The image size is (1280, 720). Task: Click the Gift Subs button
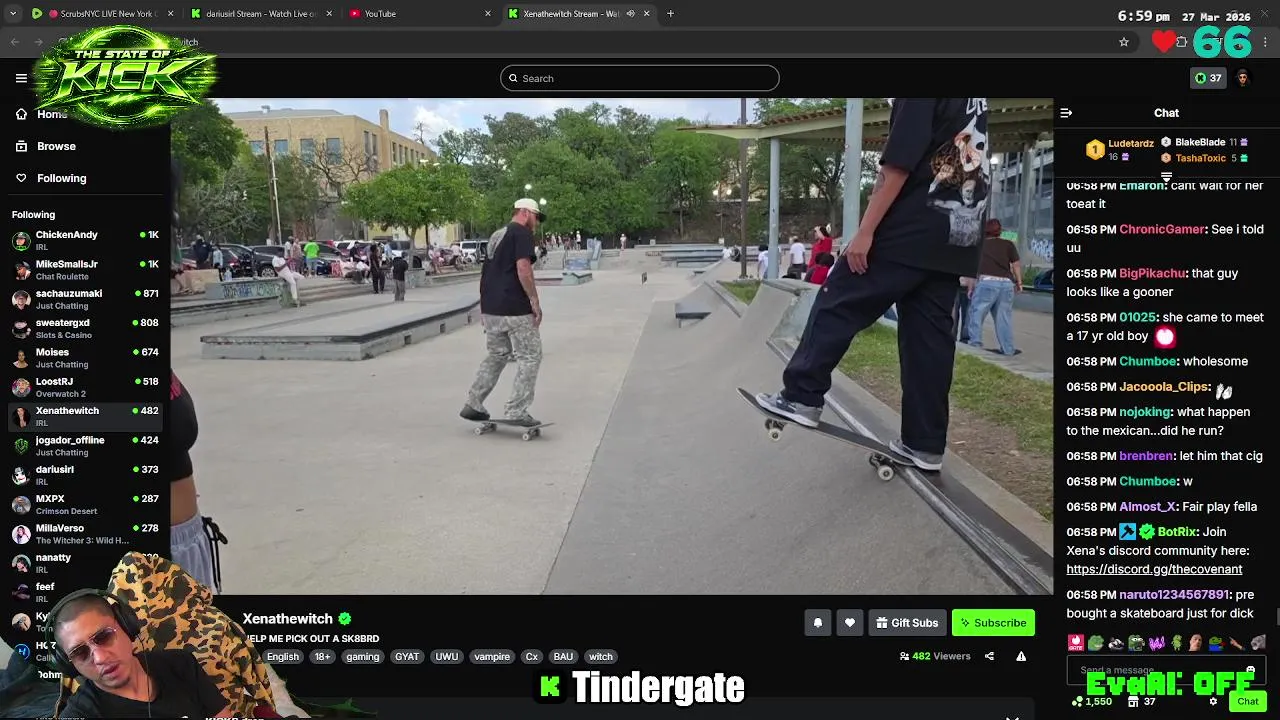click(907, 623)
